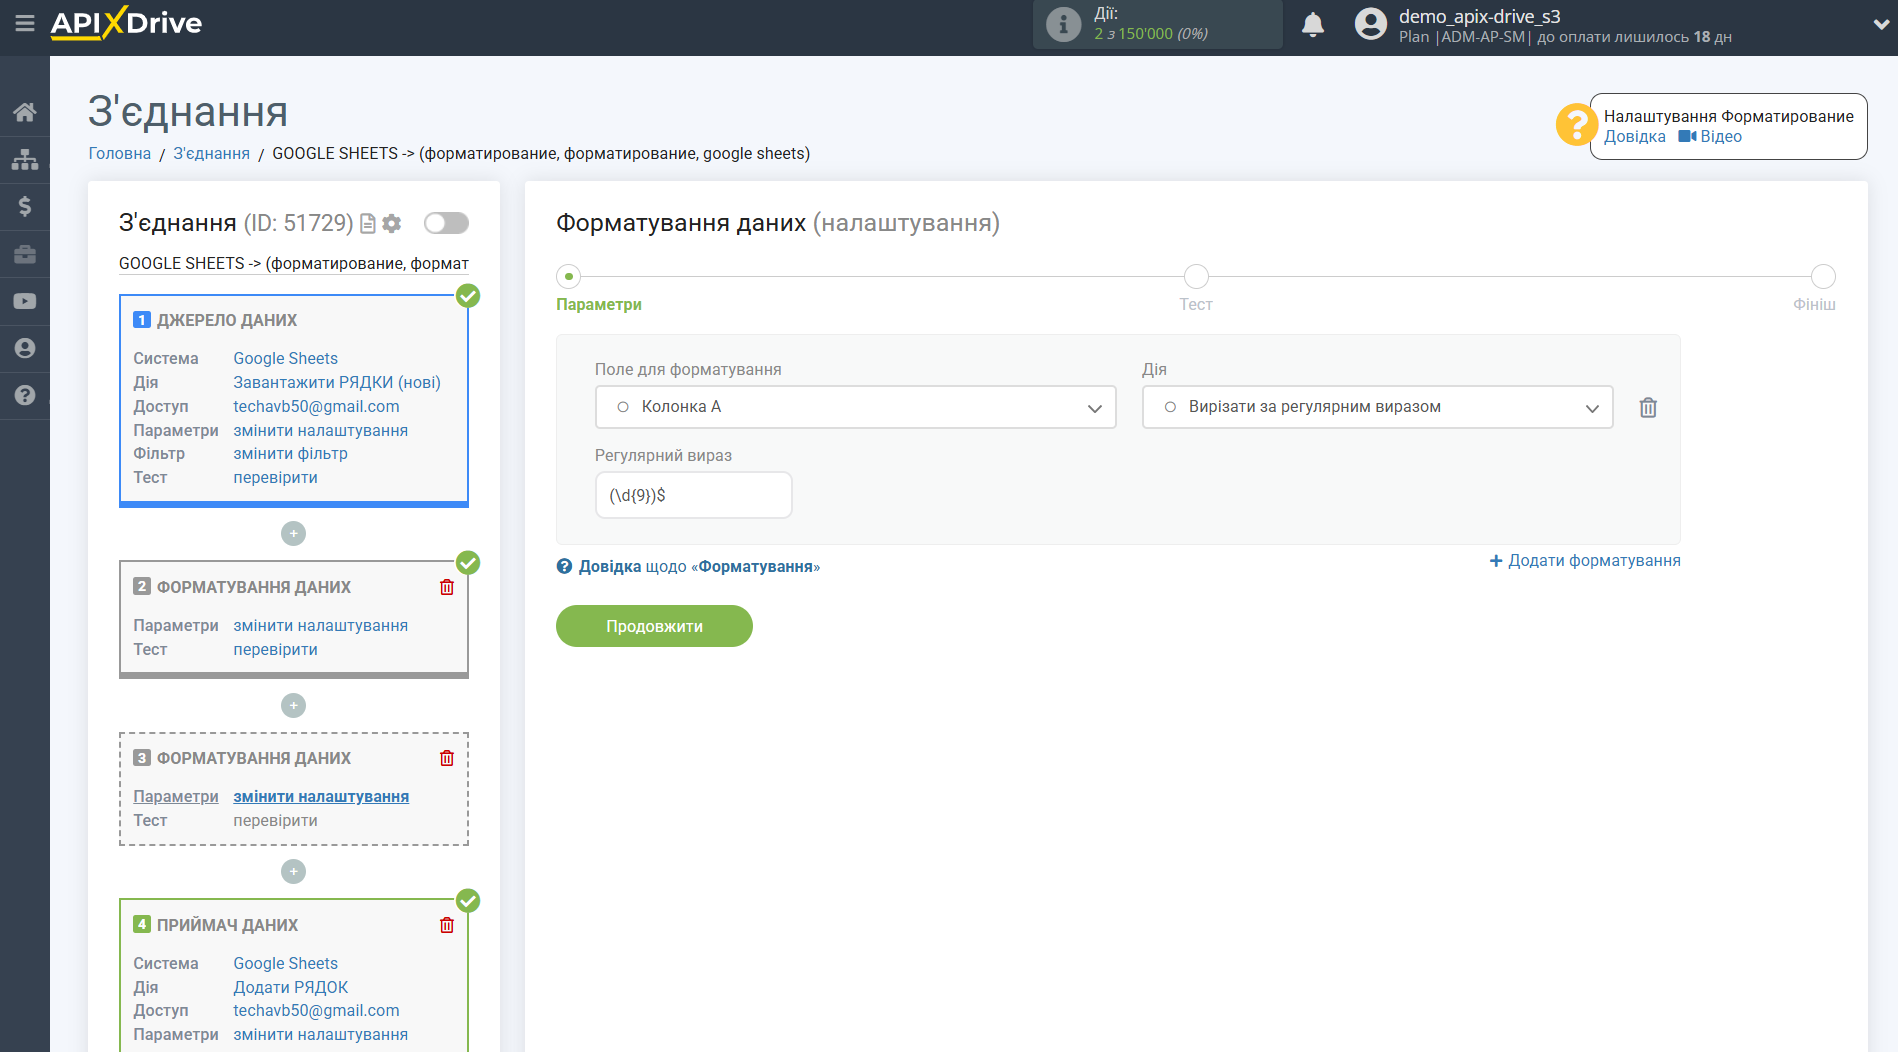Open notifications bell
This screenshot has width=1898, height=1052.
tap(1313, 24)
